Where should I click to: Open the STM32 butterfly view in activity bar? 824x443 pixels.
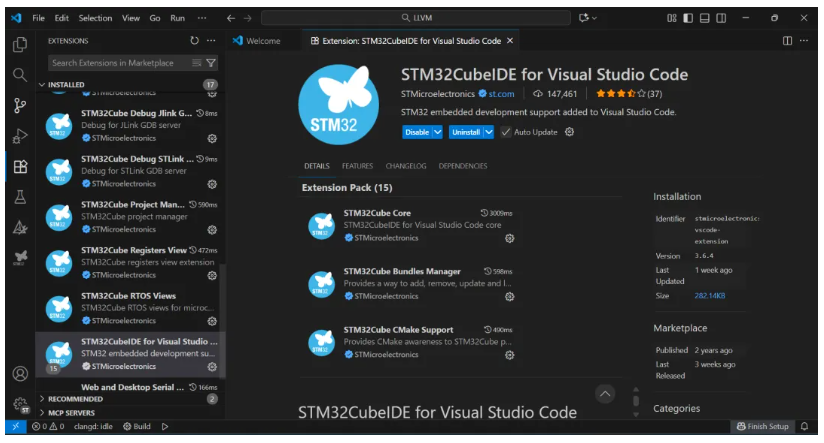coord(19,258)
